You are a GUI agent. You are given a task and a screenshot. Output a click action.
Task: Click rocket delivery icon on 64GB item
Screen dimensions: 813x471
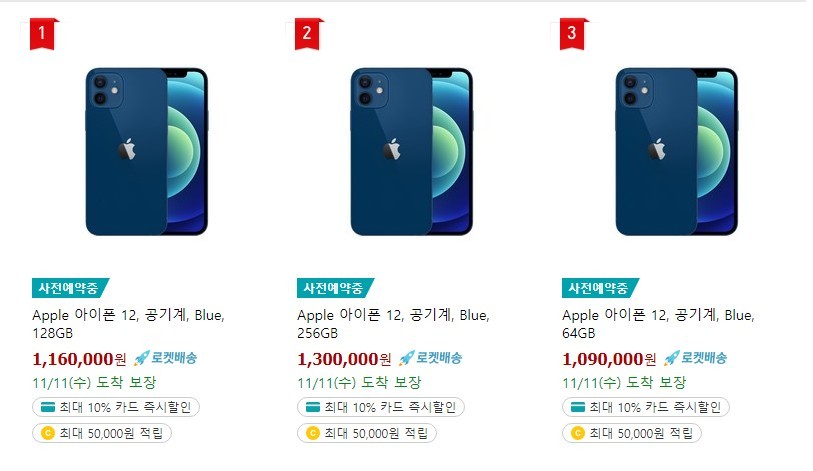click(x=671, y=358)
